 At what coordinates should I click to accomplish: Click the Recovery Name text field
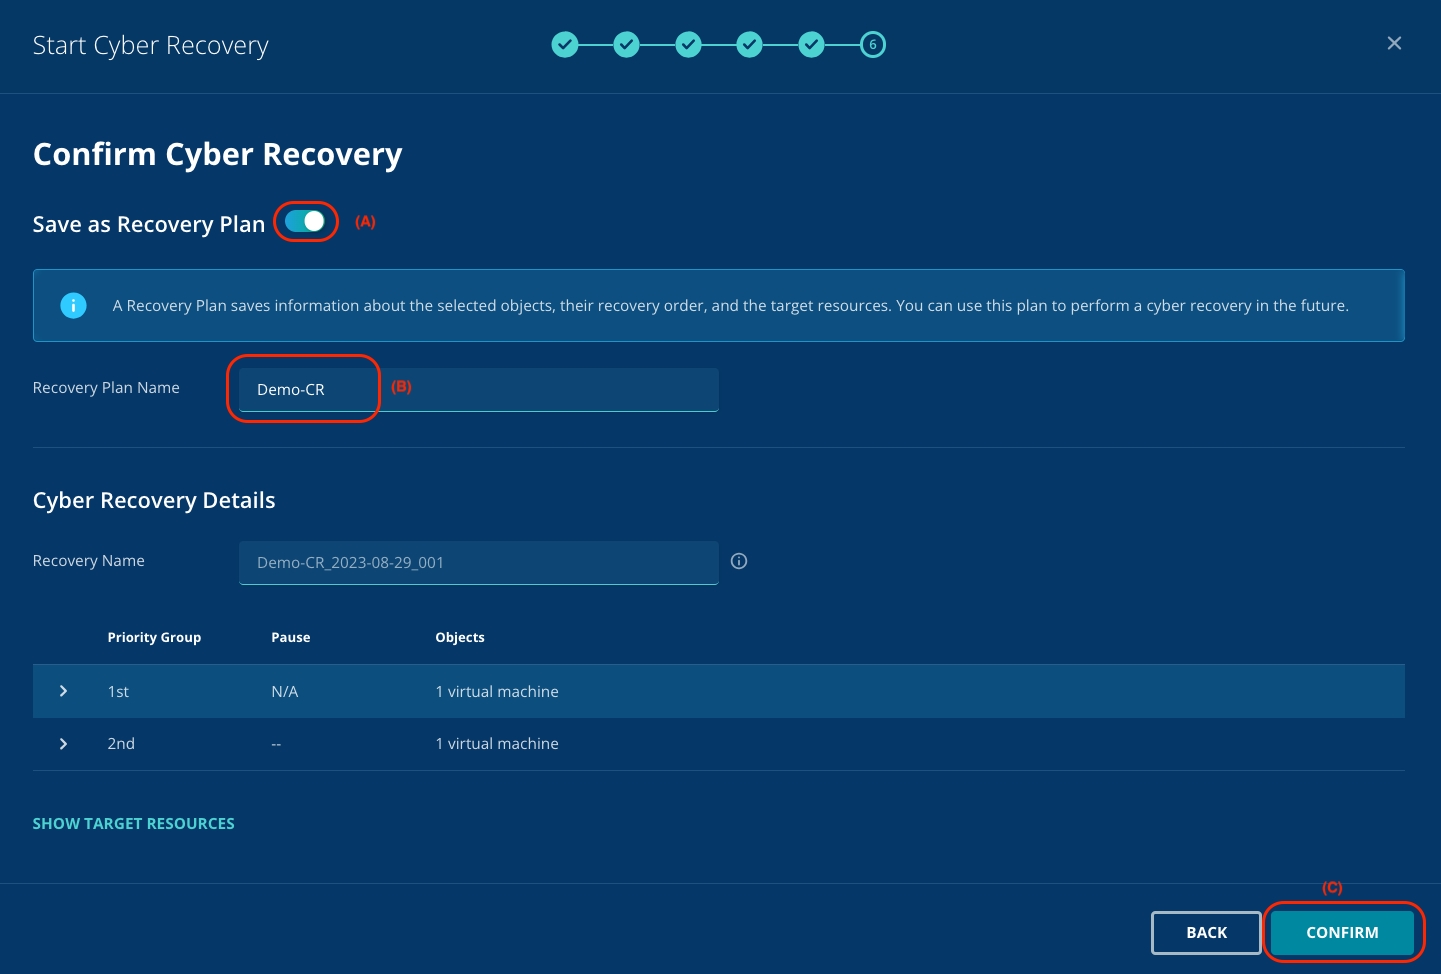coord(478,563)
